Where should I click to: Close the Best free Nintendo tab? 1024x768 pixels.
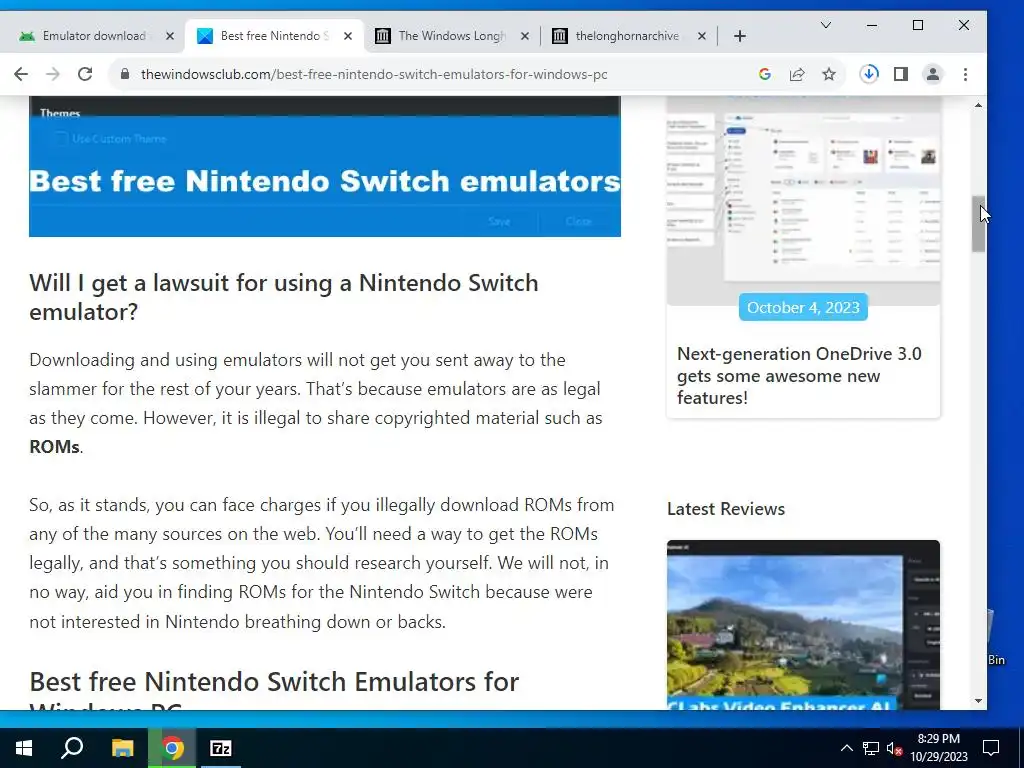click(348, 36)
